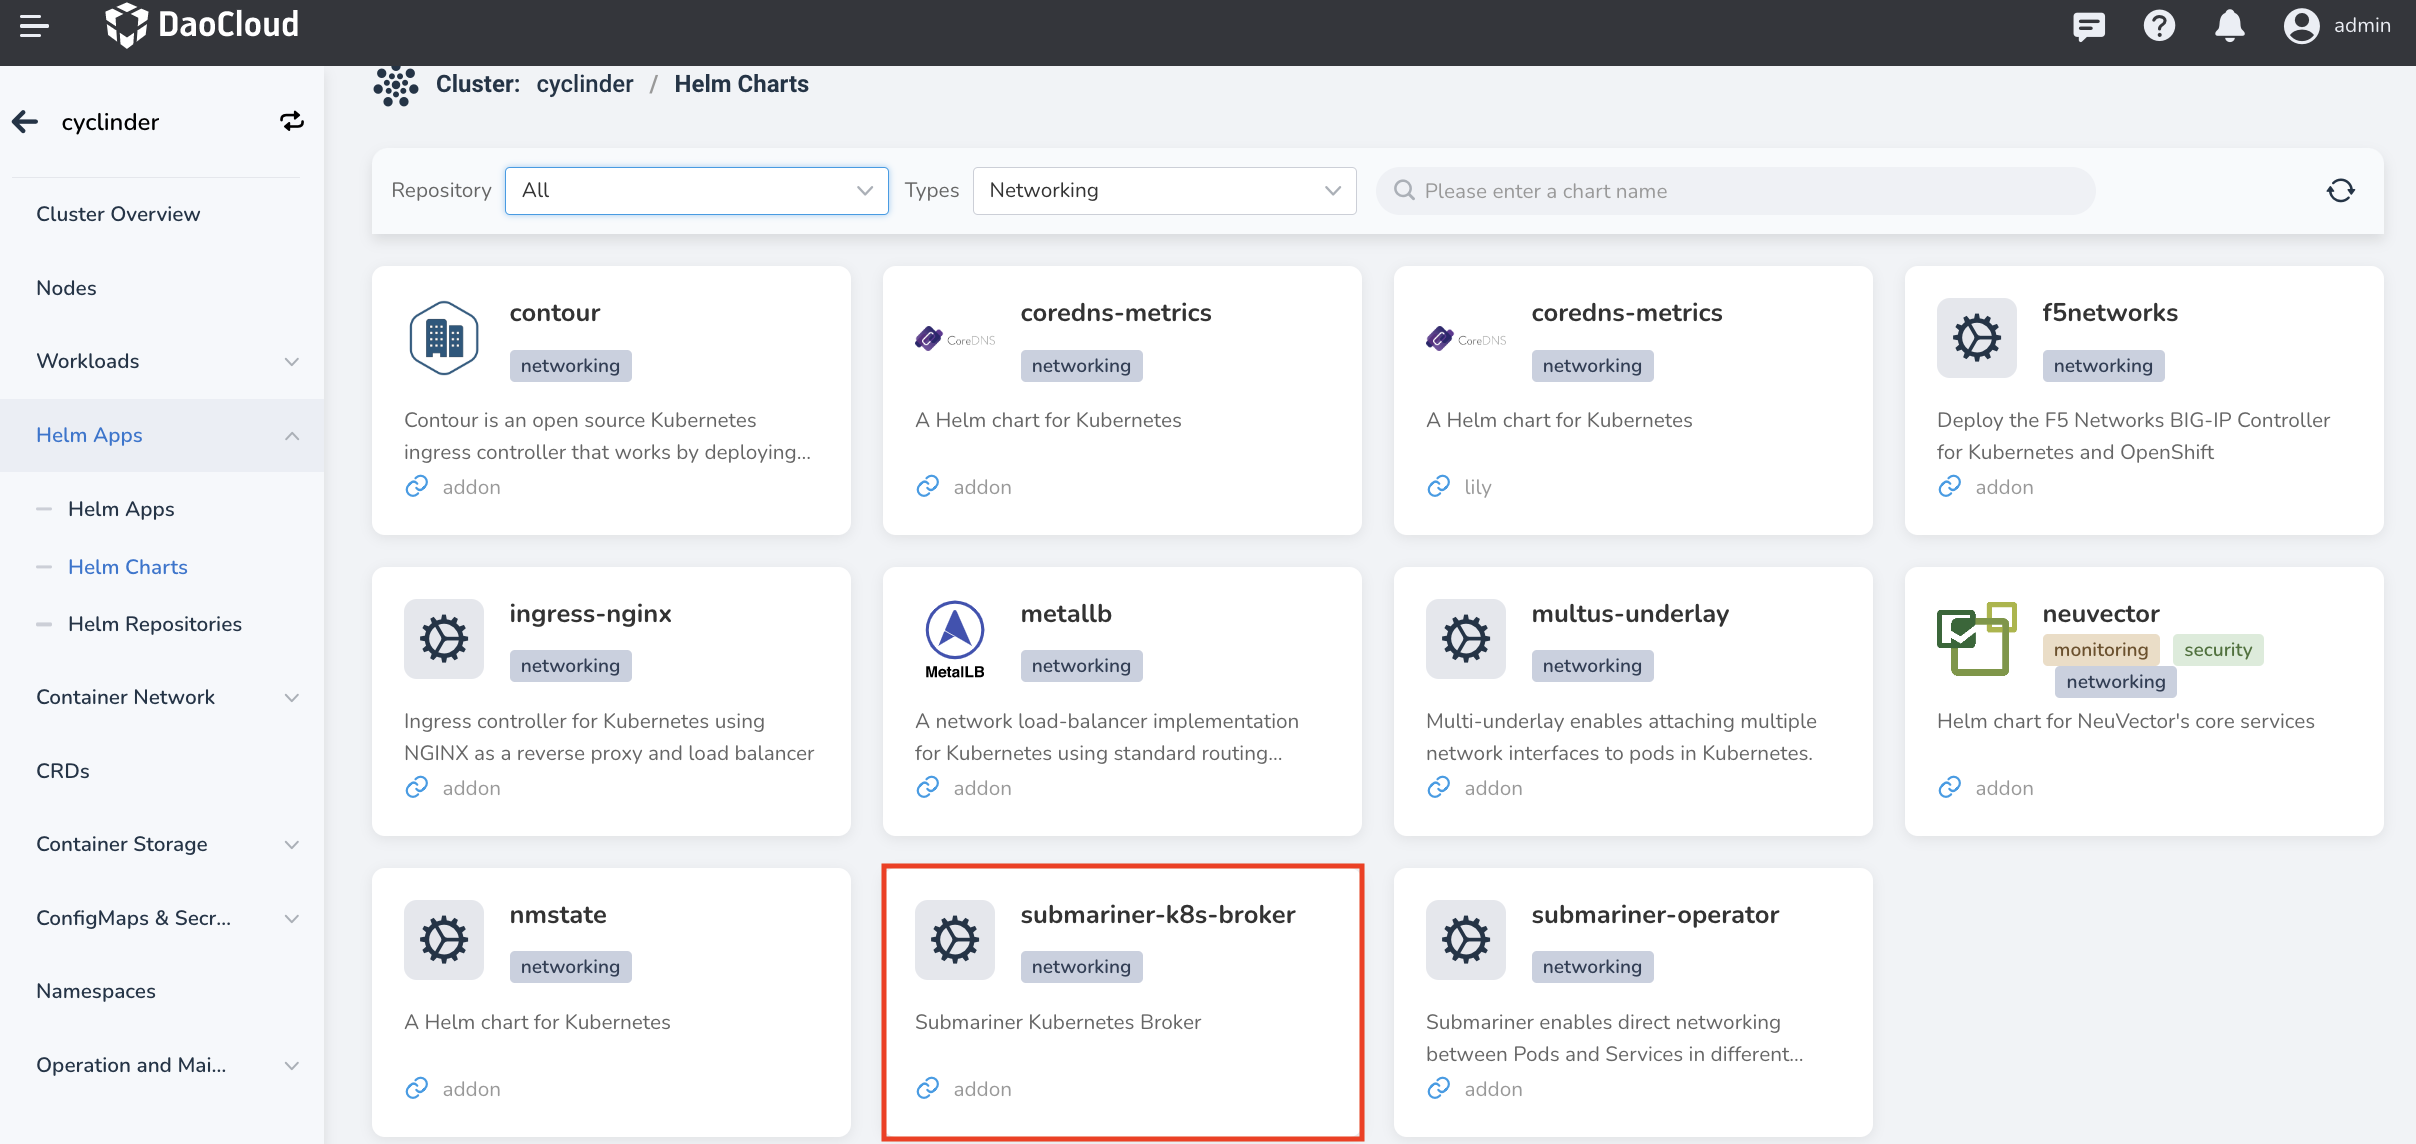Click the lily repository label
Viewport: 2416px width, 1144px height.
[x=1478, y=487]
